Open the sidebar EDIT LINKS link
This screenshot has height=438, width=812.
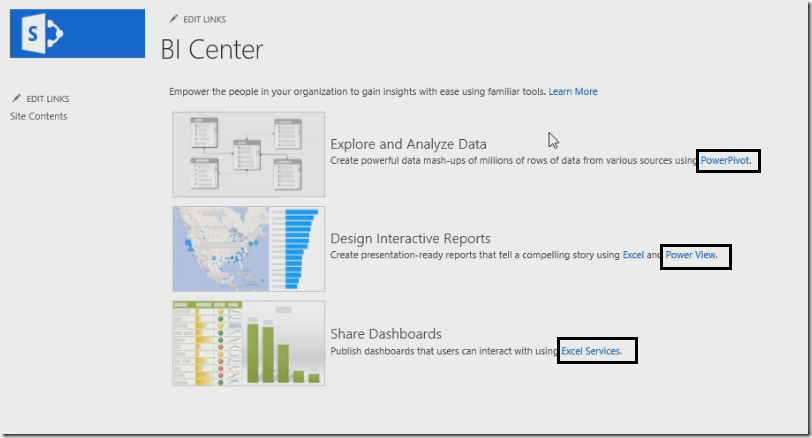(x=48, y=98)
